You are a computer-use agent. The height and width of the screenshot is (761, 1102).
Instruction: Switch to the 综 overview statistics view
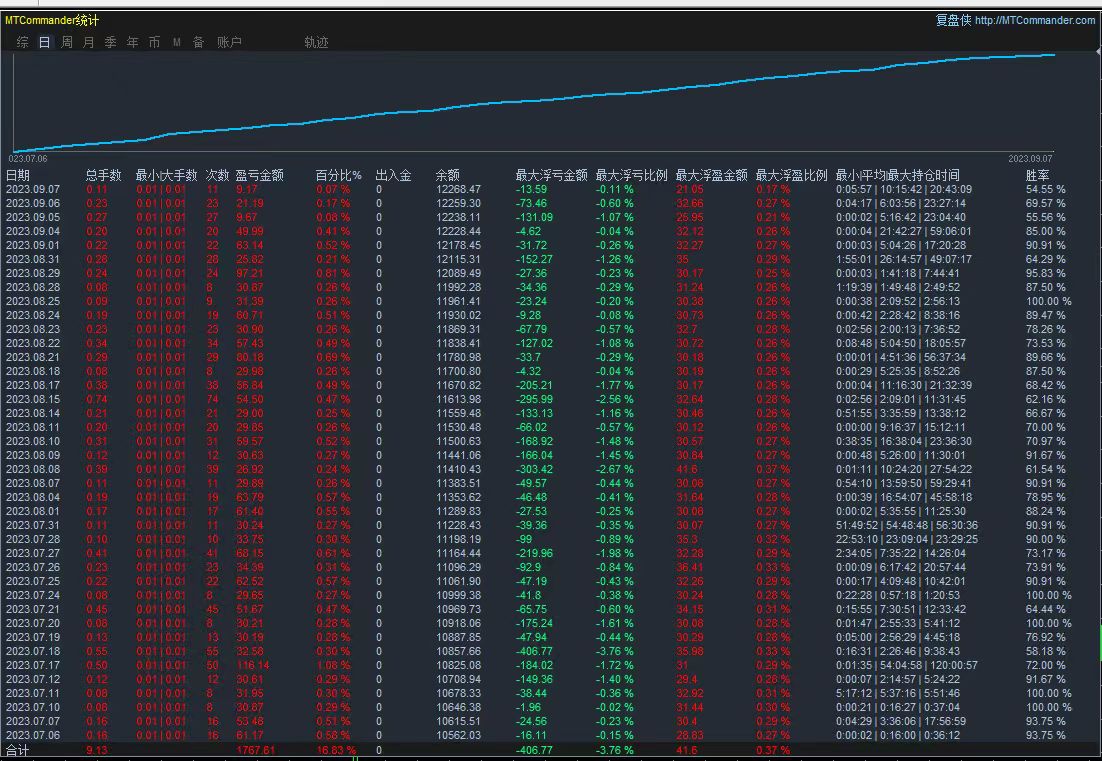[x=22, y=42]
